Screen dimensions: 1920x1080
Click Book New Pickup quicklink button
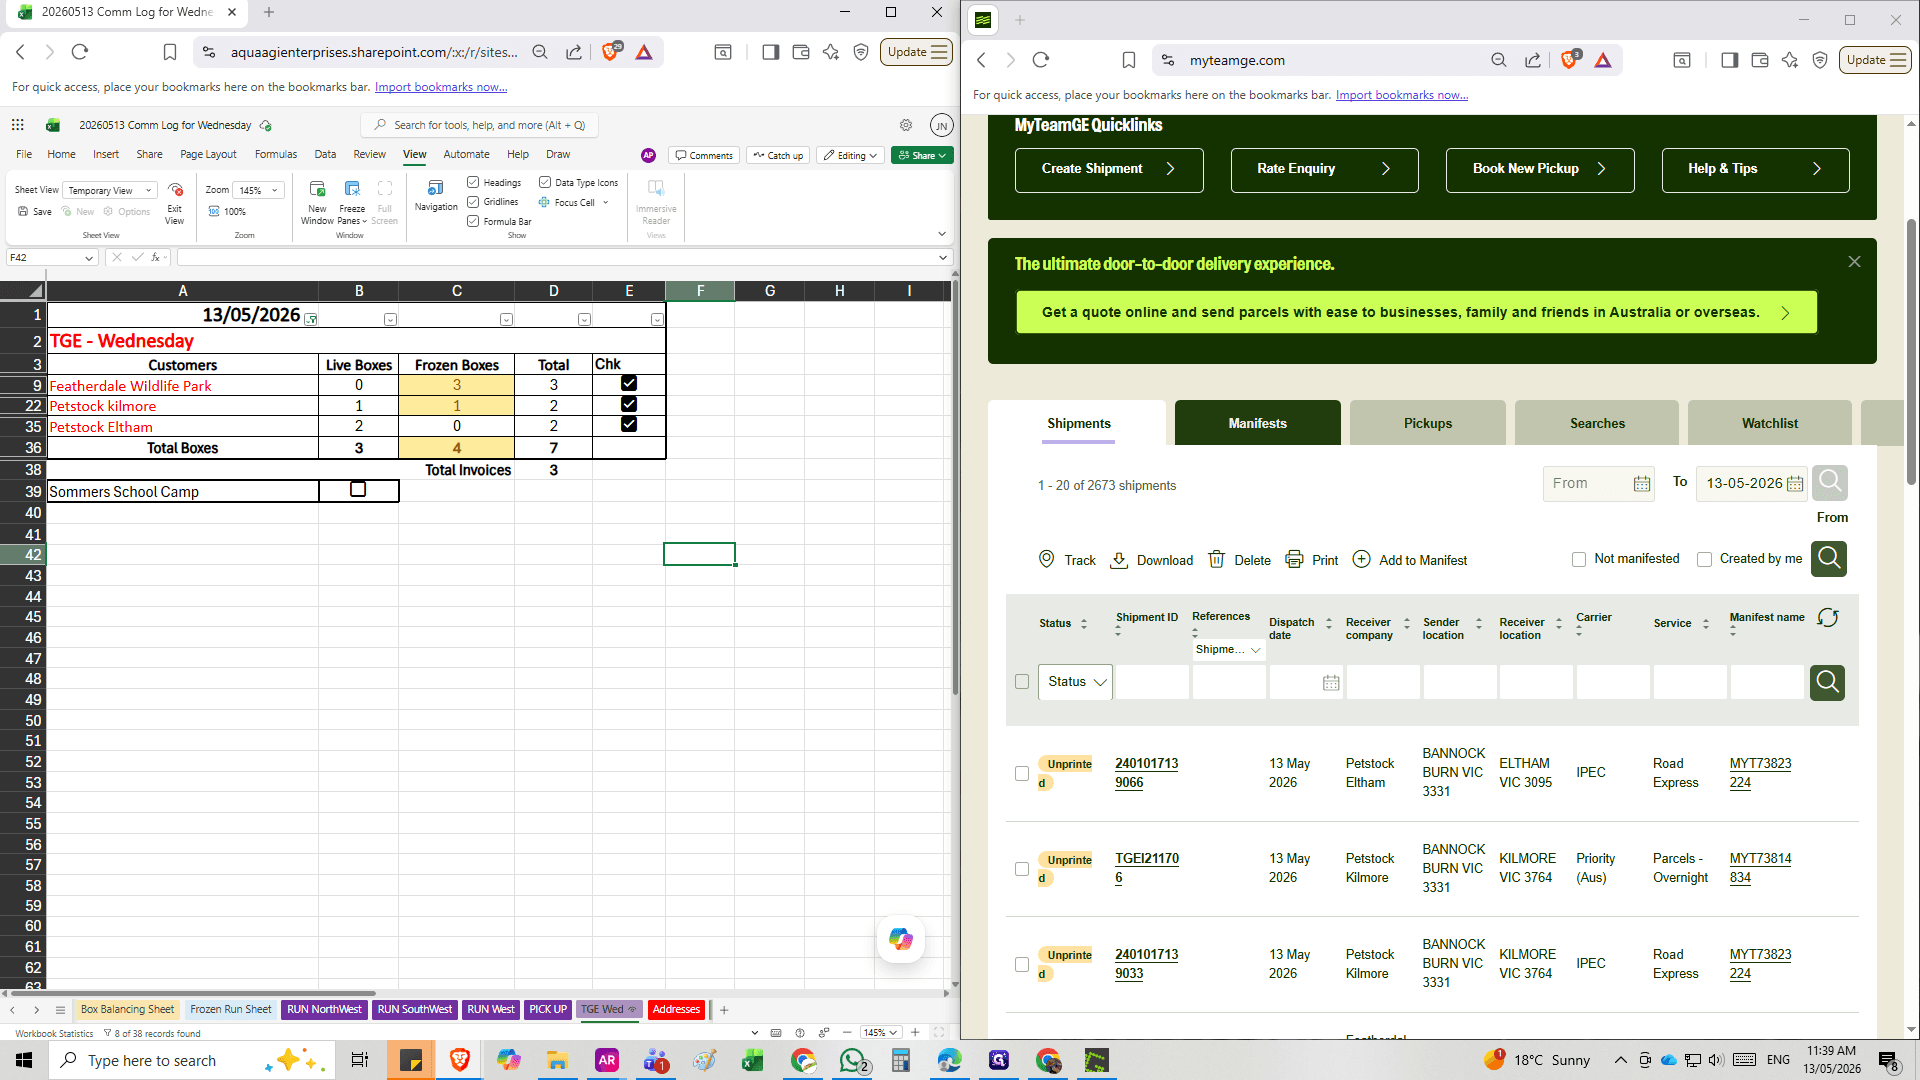coord(1540,169)
